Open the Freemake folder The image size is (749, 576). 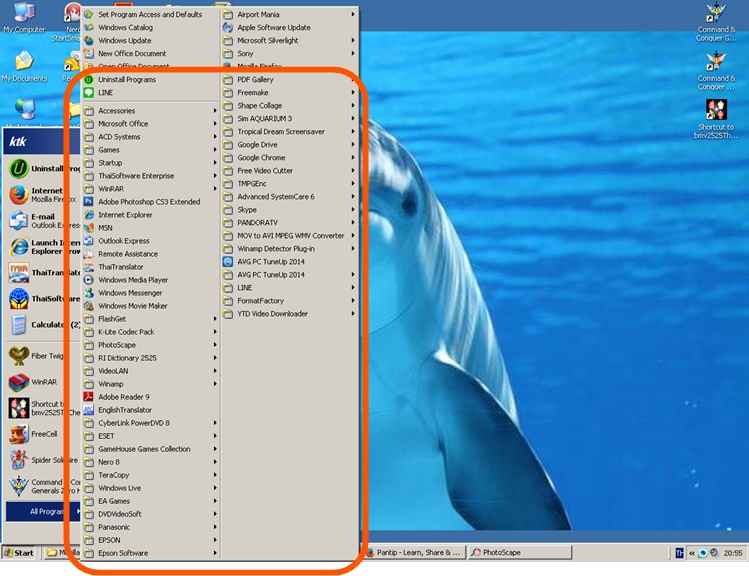tap(289, 93)
